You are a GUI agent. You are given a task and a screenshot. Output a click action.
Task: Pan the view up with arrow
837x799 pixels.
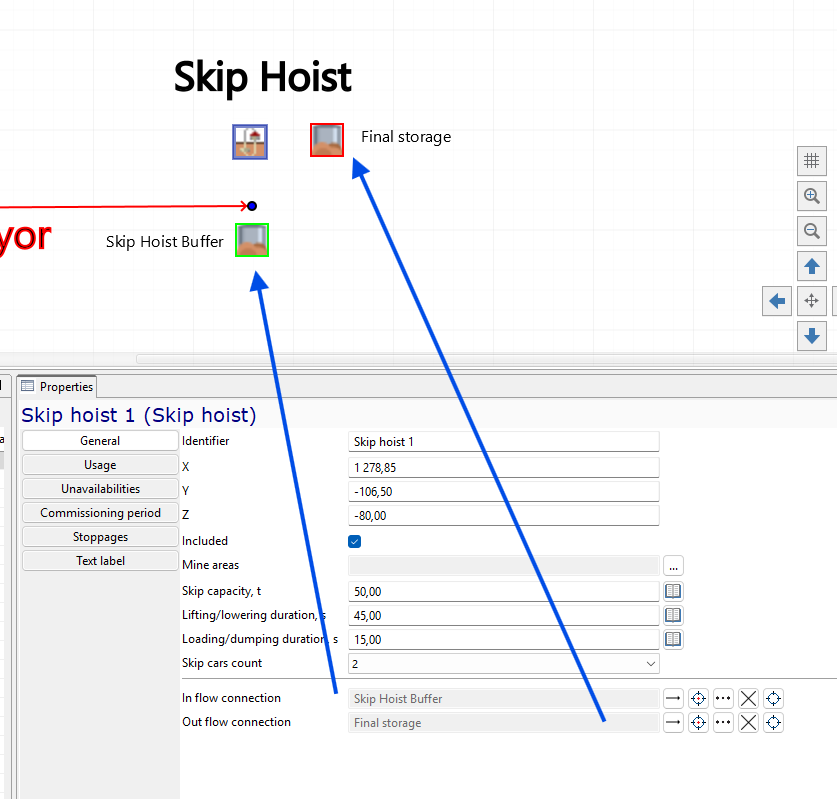tap(811, 266)
